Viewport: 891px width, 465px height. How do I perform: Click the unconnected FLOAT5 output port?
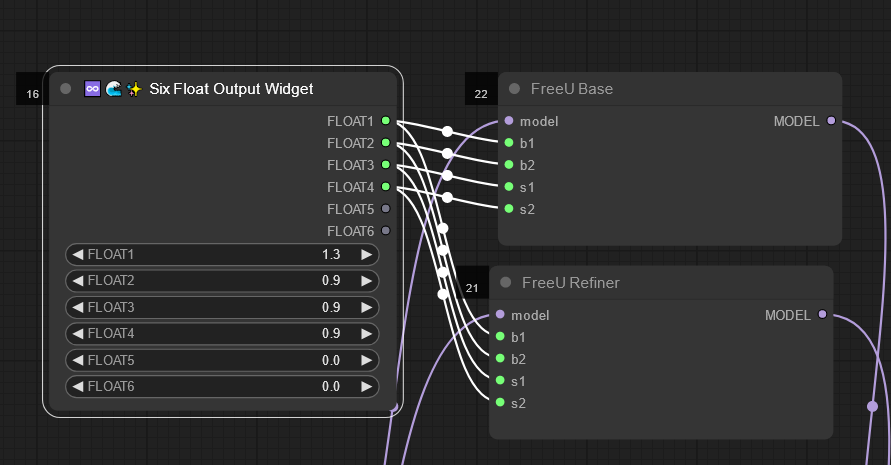(386, 209)
